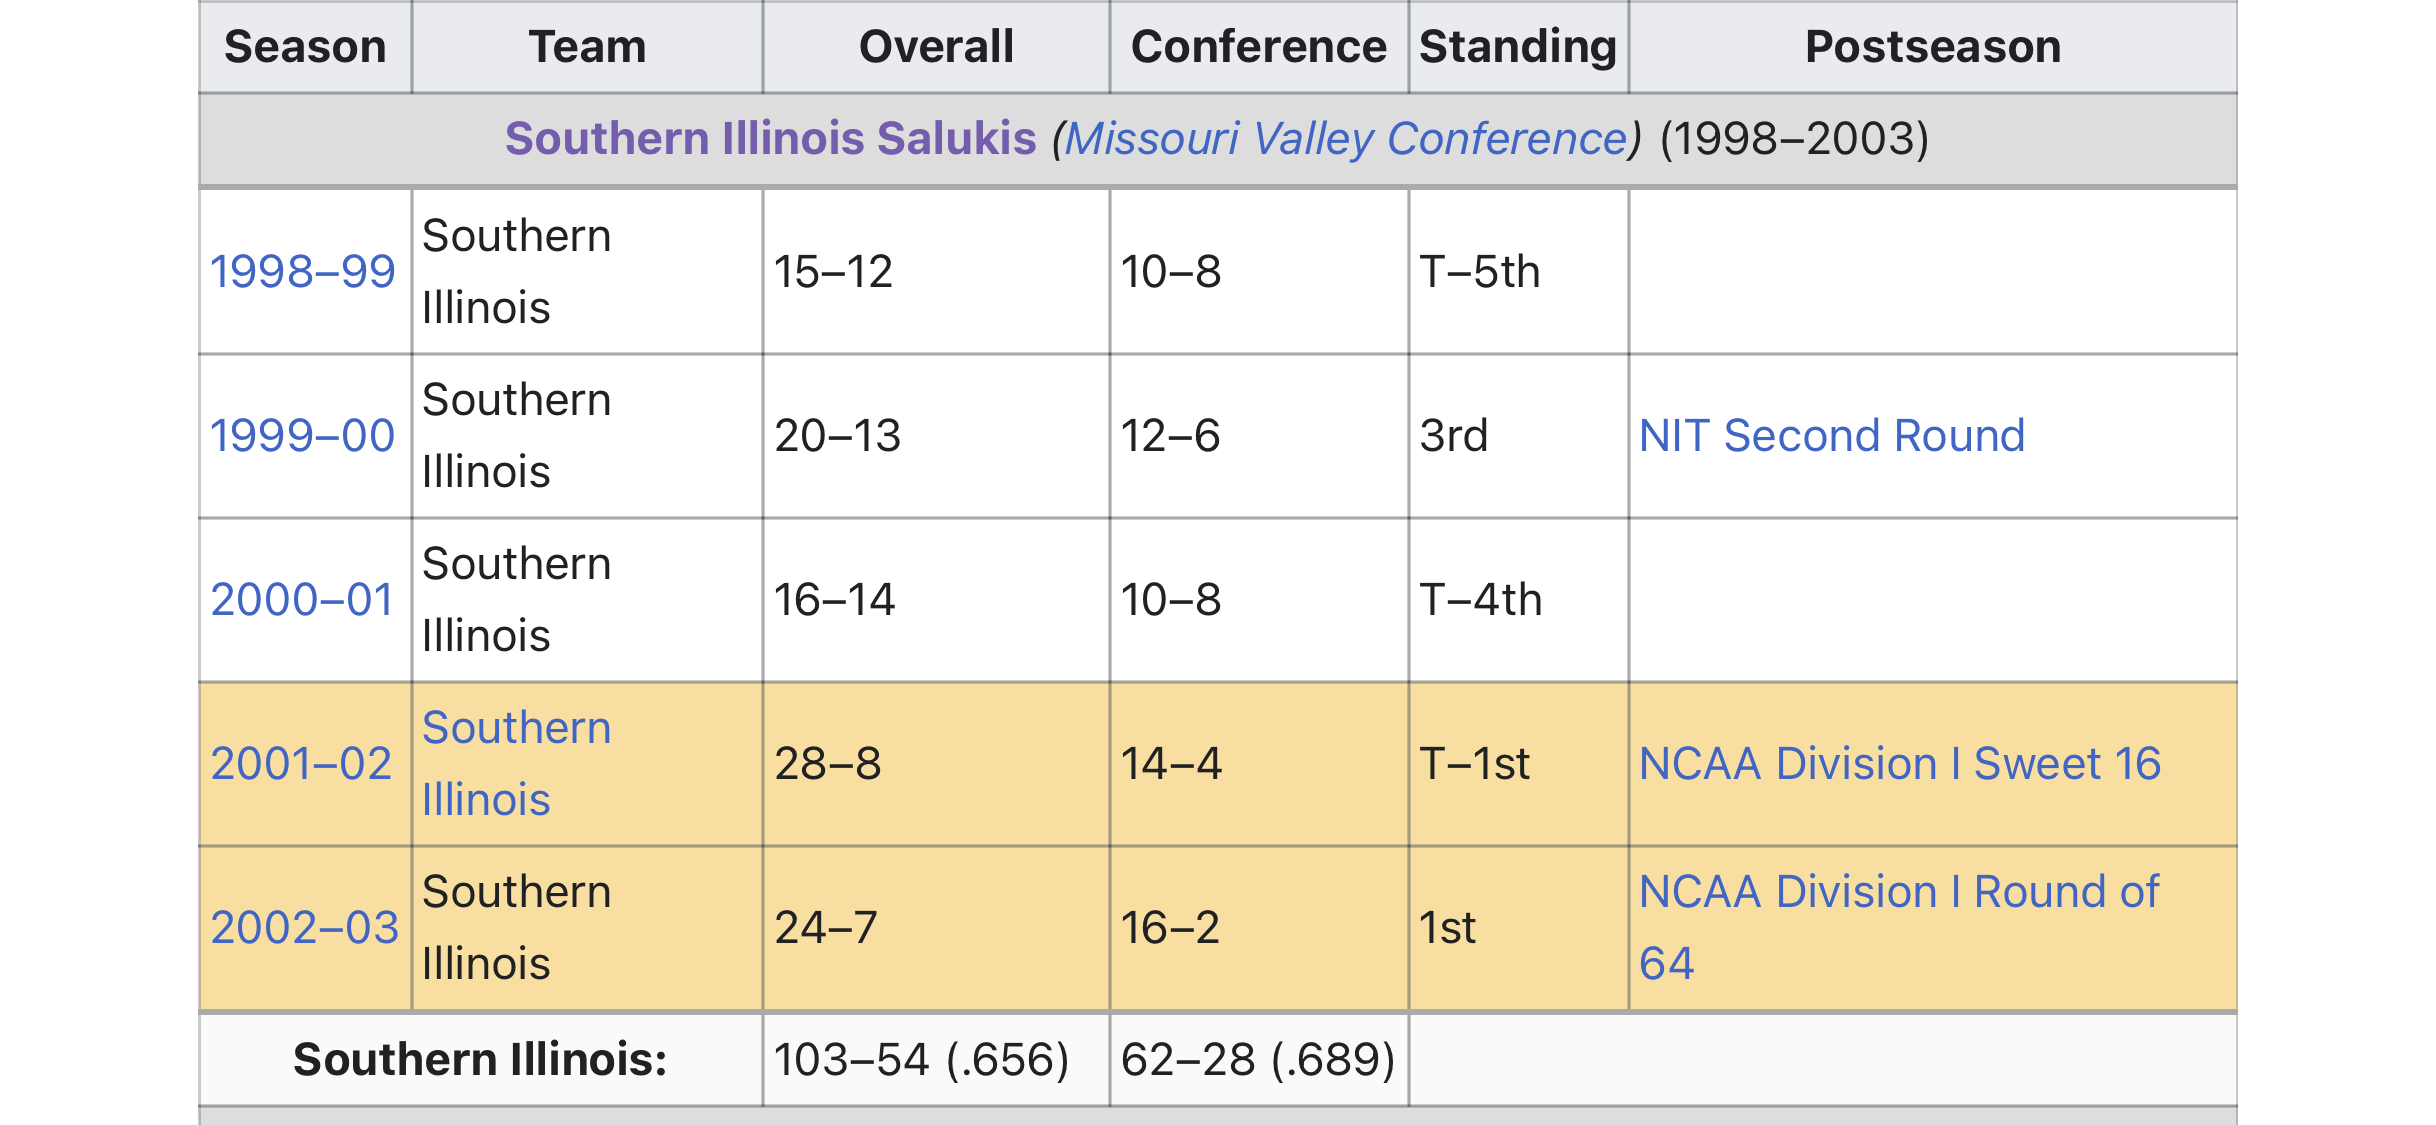Open the 2000–01 season link
Viewport: 2436px width, 1125px height.
pyautogui.click(x=302, y=600)
